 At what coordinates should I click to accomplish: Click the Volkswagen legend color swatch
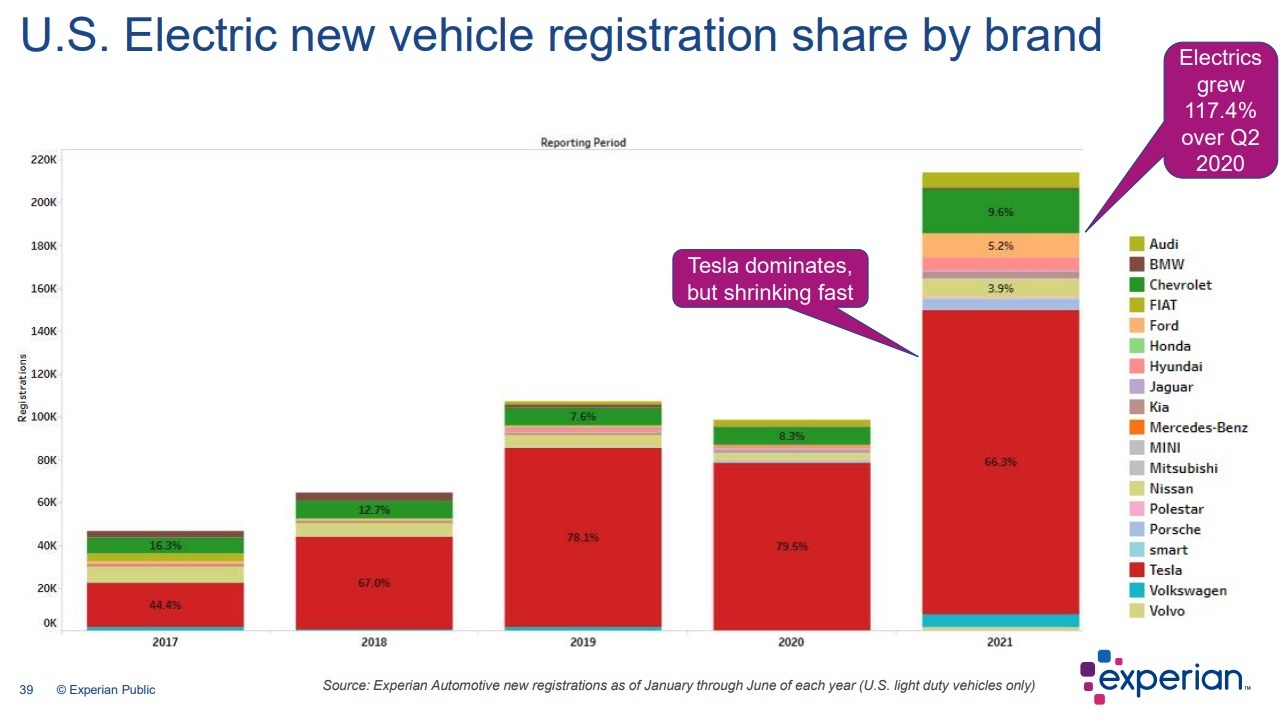[x=1136, y=591]
